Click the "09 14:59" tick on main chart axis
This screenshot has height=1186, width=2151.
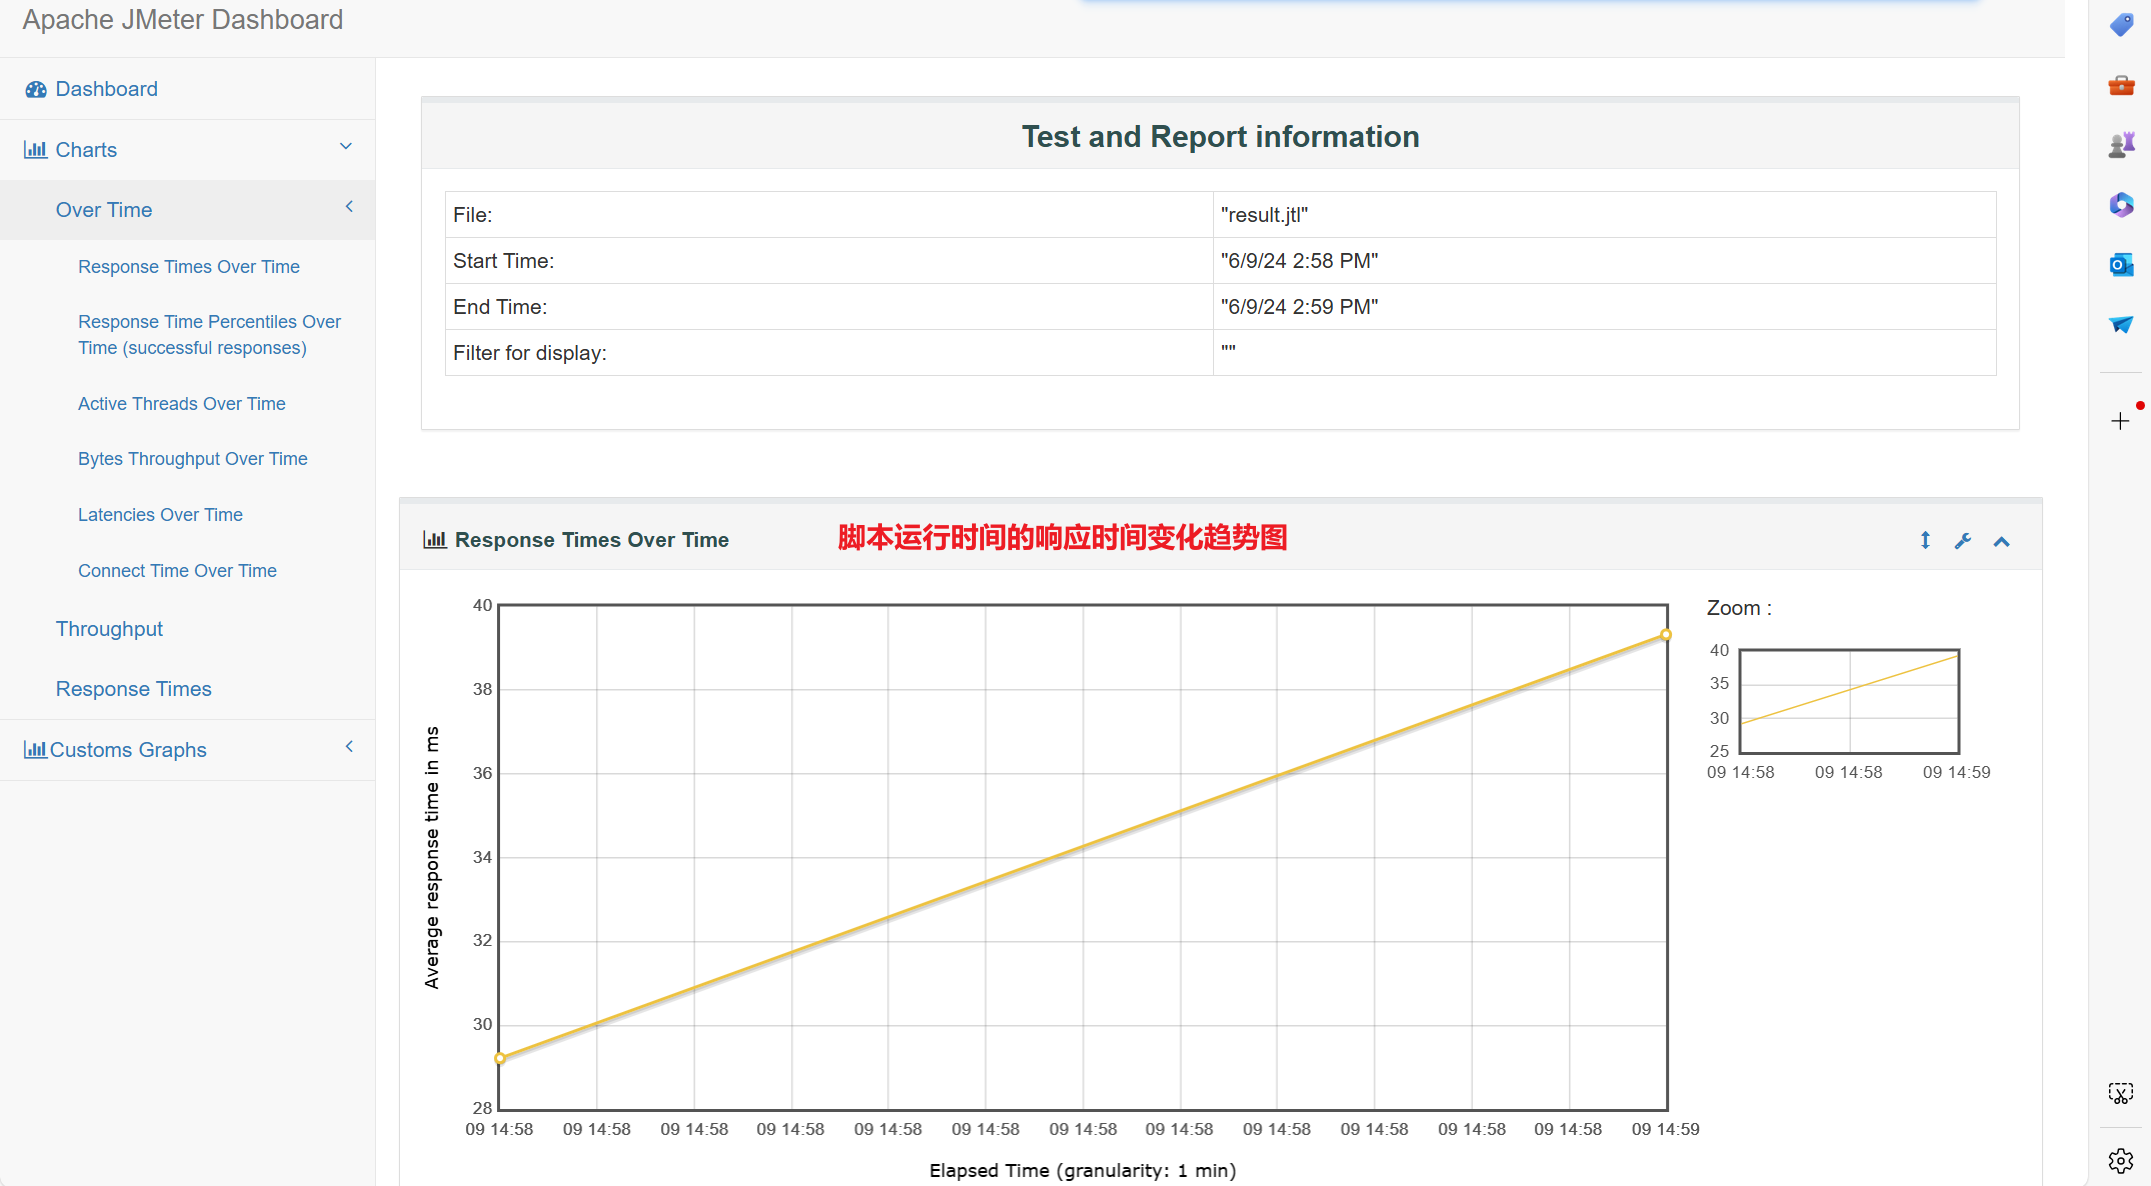(1665, 1129)
